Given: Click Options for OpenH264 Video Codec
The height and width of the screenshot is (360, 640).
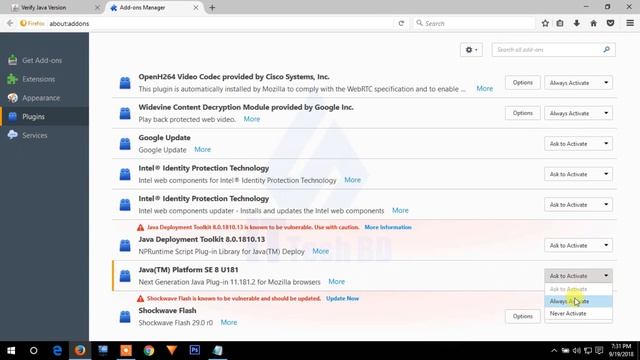Looking at the screenshot, I should 522,82.
